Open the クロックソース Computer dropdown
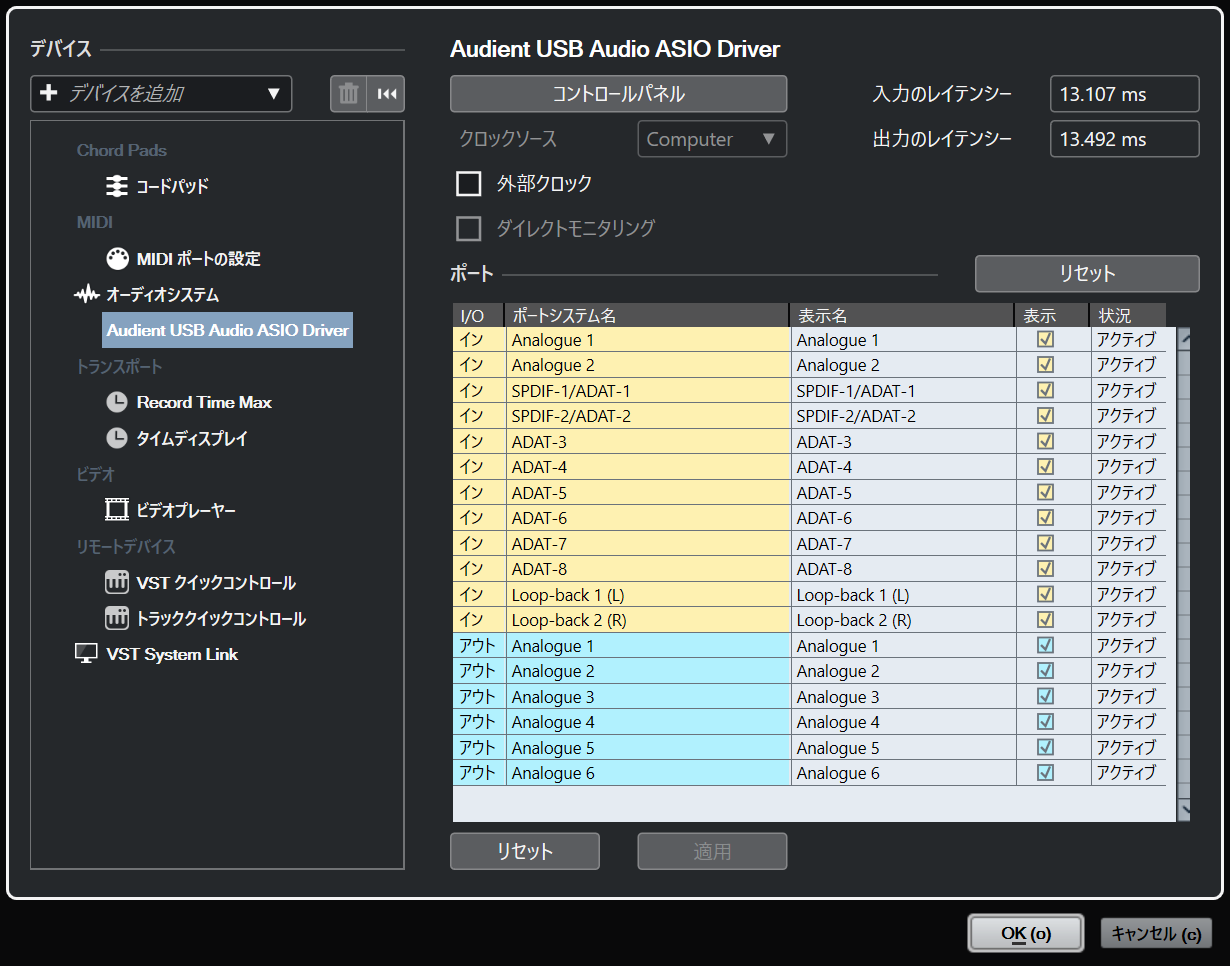 (x=712, y=139)
